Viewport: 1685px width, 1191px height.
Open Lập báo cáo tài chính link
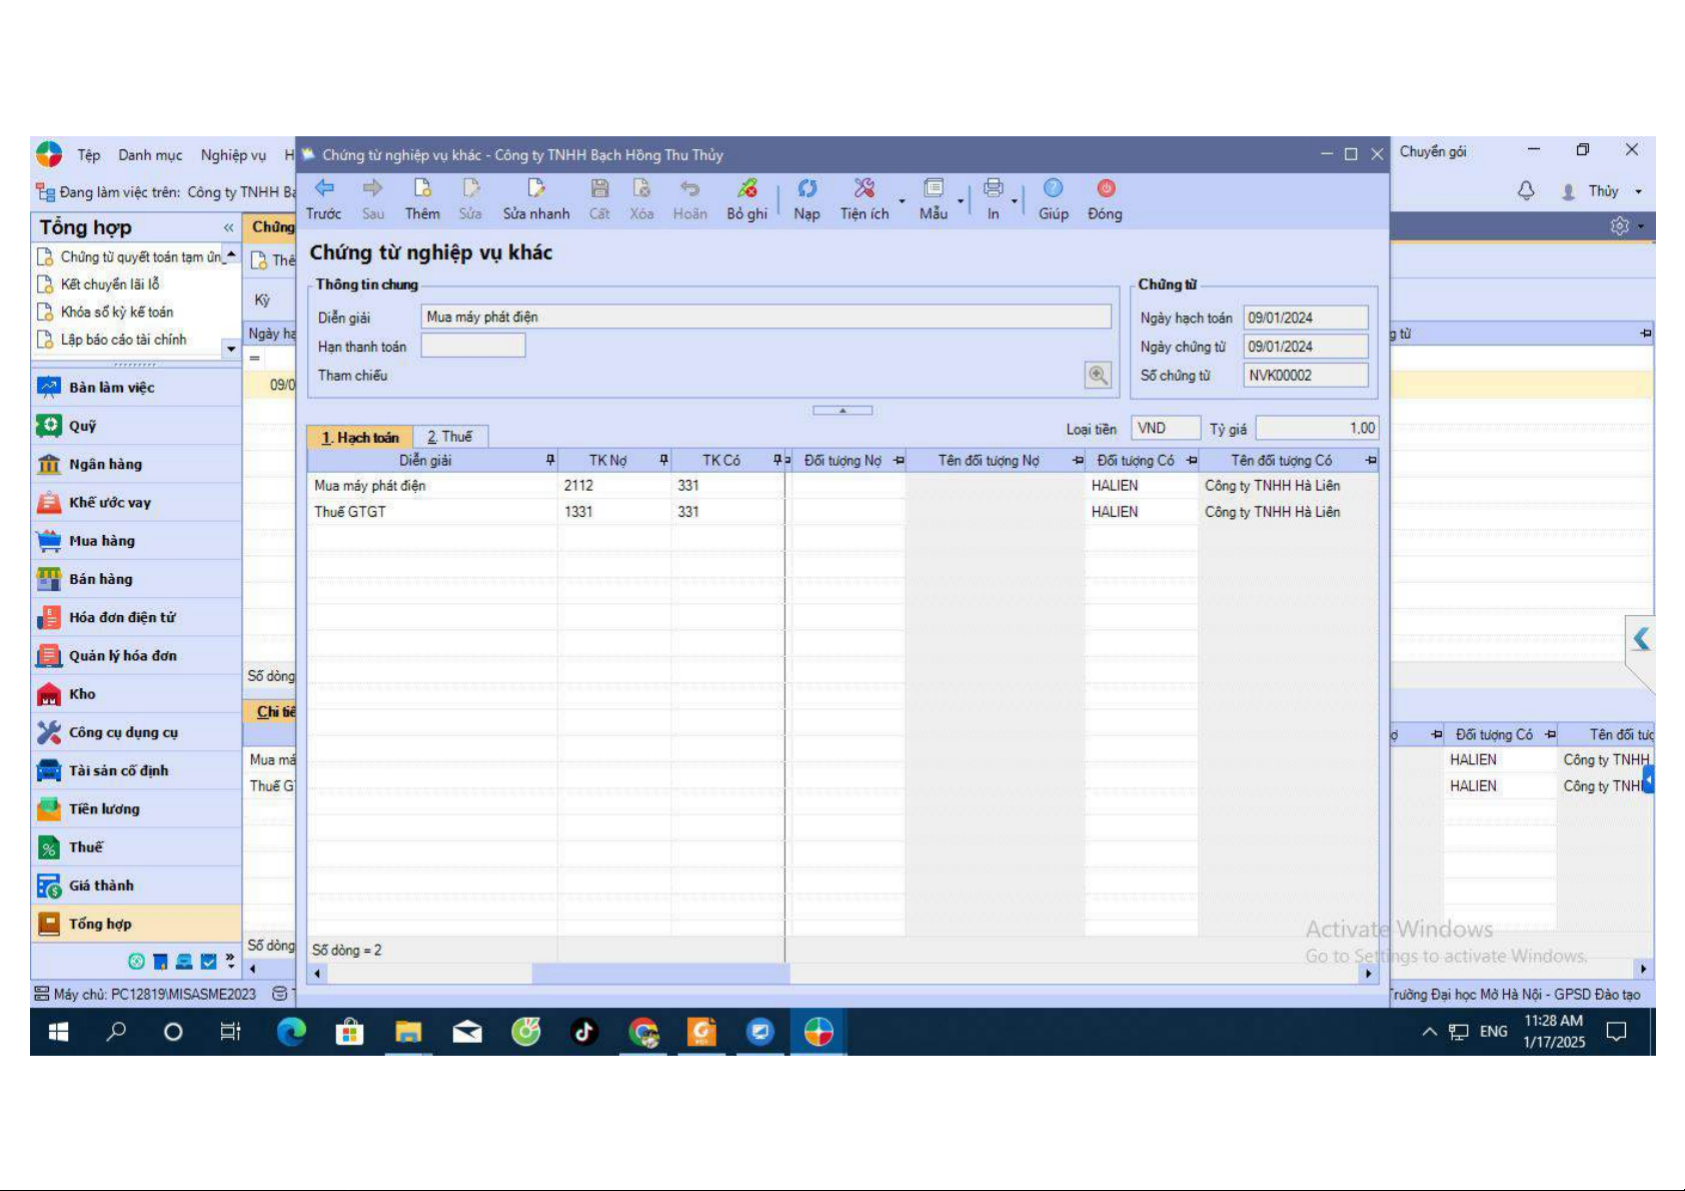123,340
